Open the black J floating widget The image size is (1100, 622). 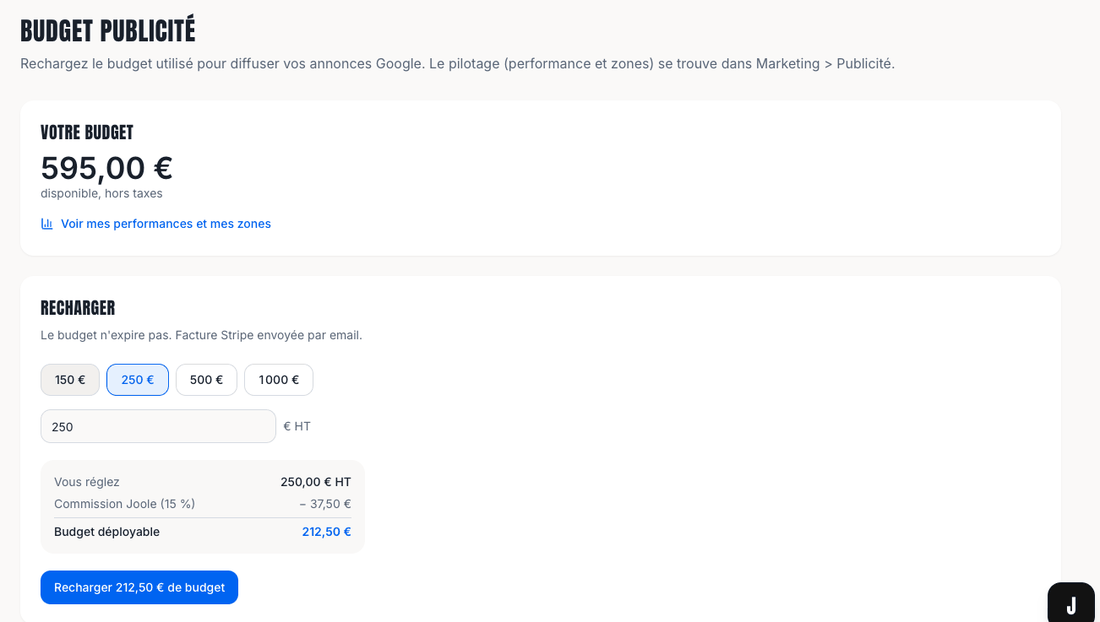click(x=1071, y=602)
